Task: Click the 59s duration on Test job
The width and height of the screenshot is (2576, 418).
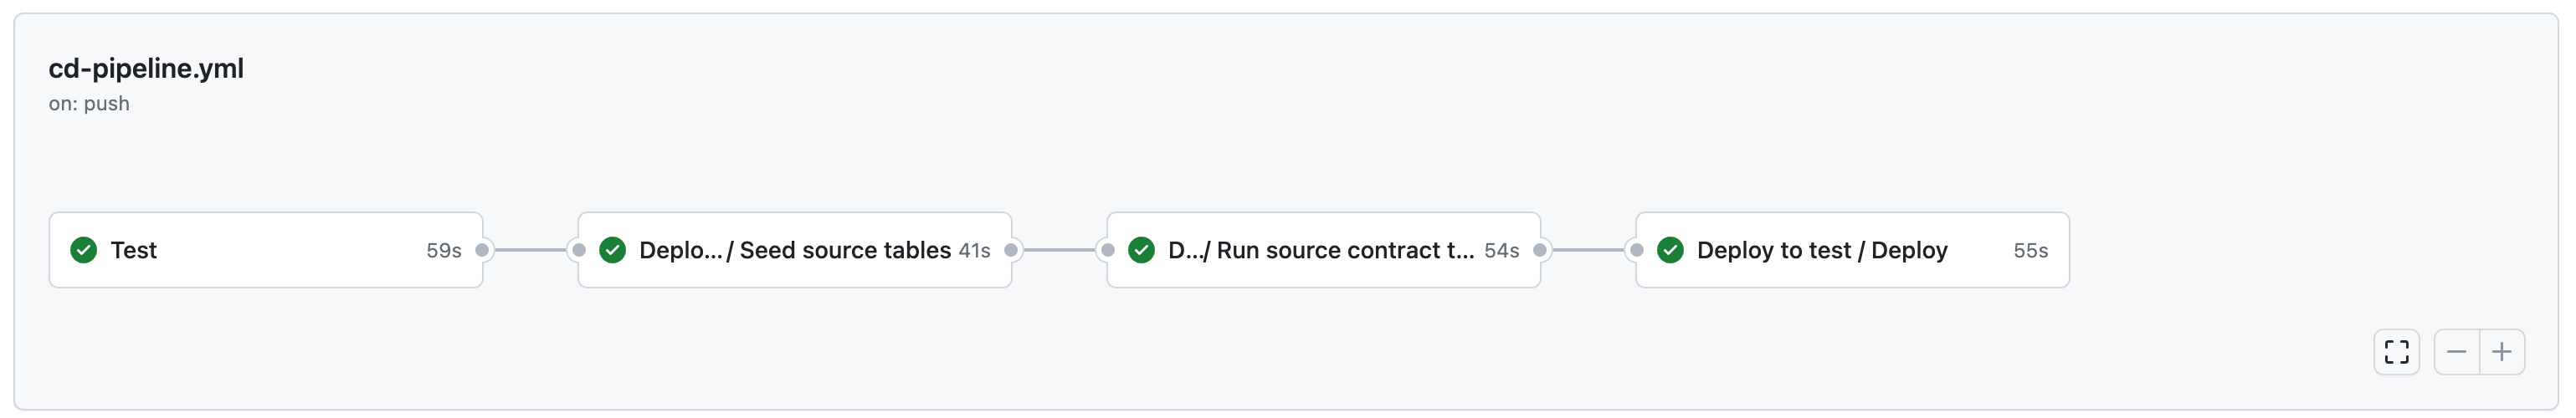Action: click(x=443, y=251)
